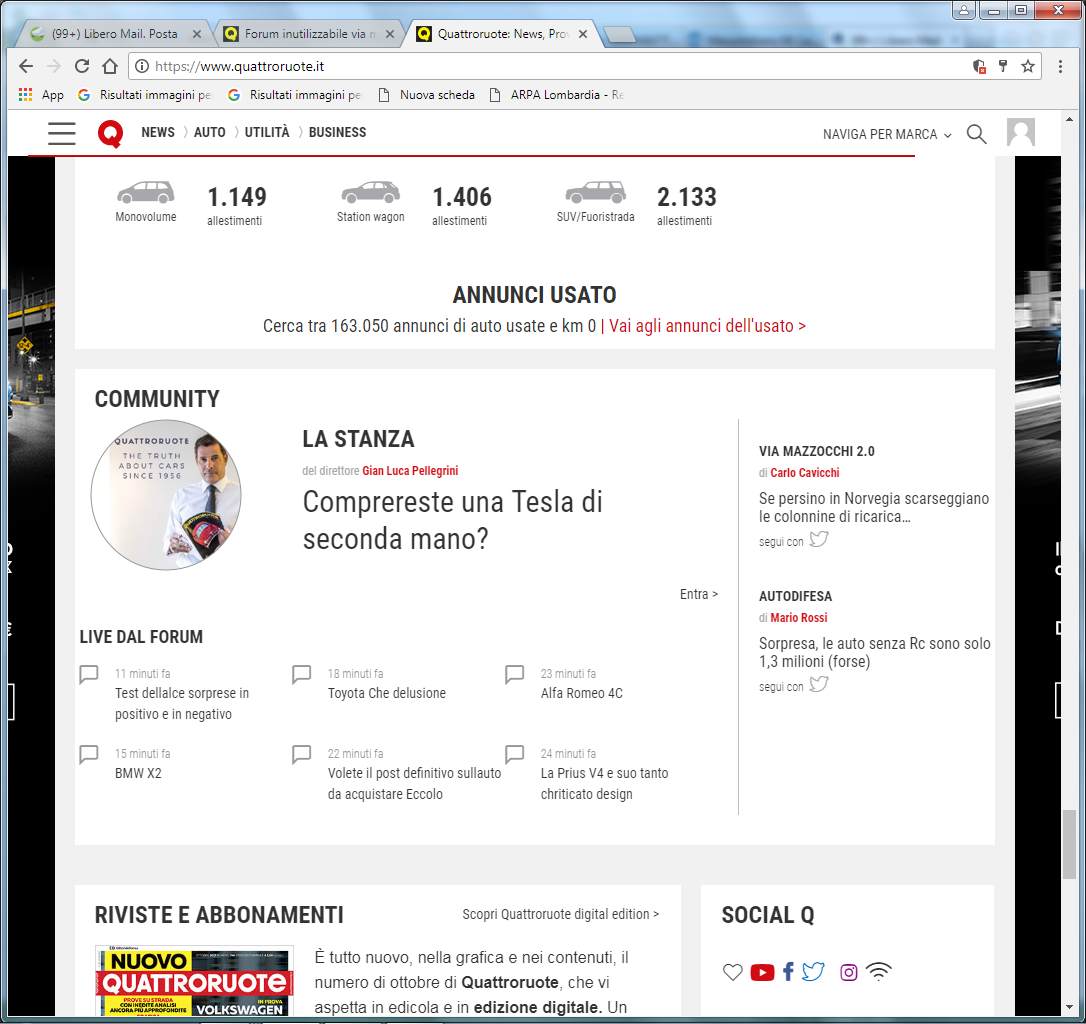Open Twitter icon in Social Q
This screenshot has width=1086, height=1024.
(813, 972)
